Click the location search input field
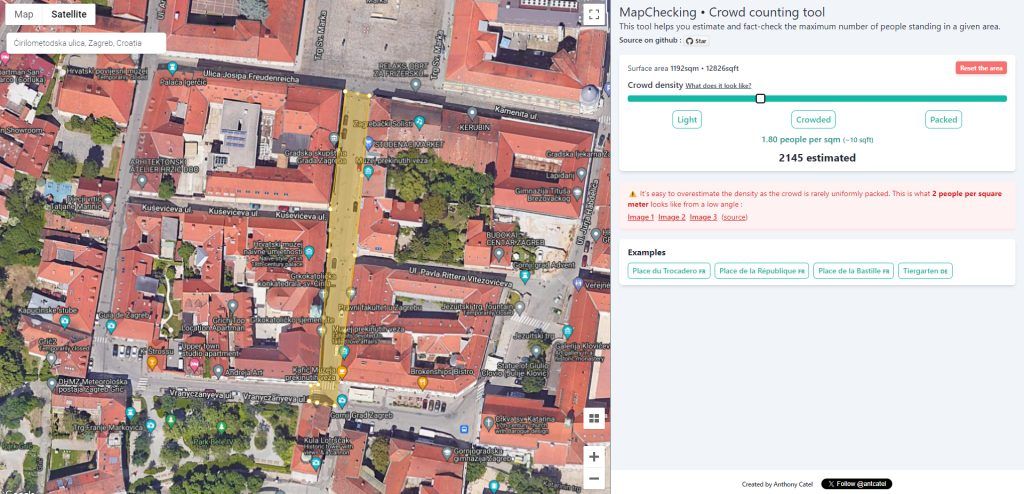The width and height of the screenshot is (1024, 494). pos(85,43)
